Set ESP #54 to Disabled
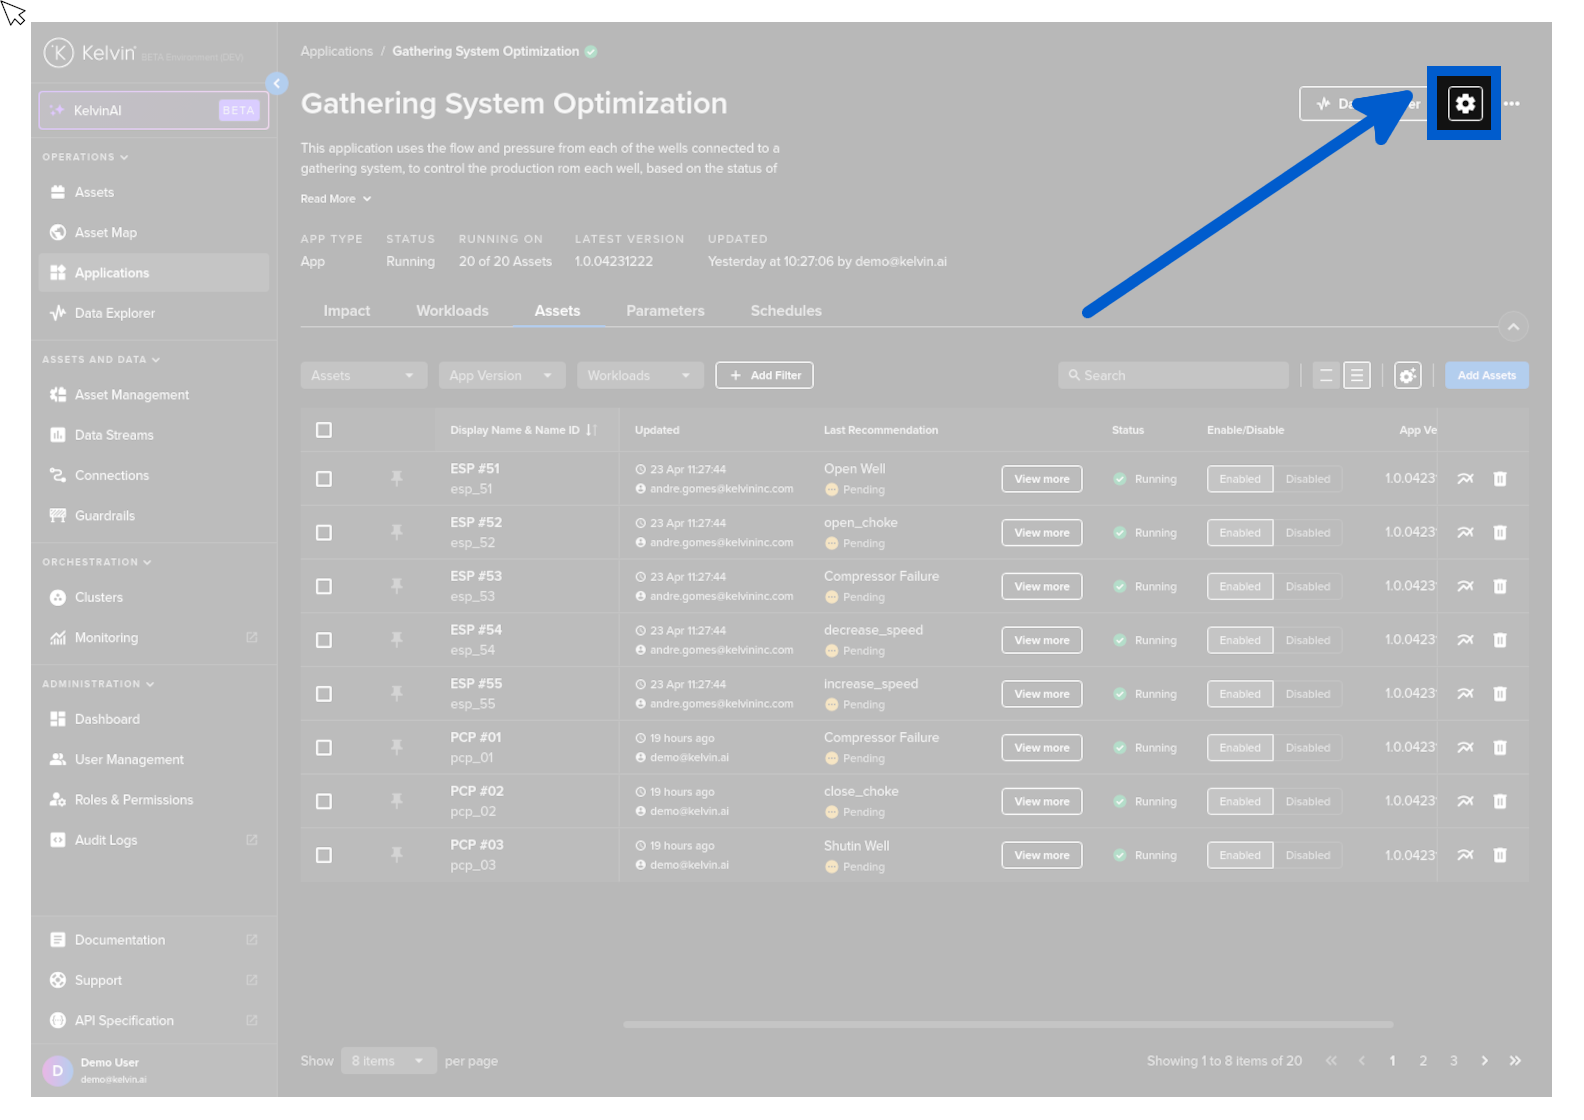This screenshot has height=1120, width=1584. click(1307, 641)
